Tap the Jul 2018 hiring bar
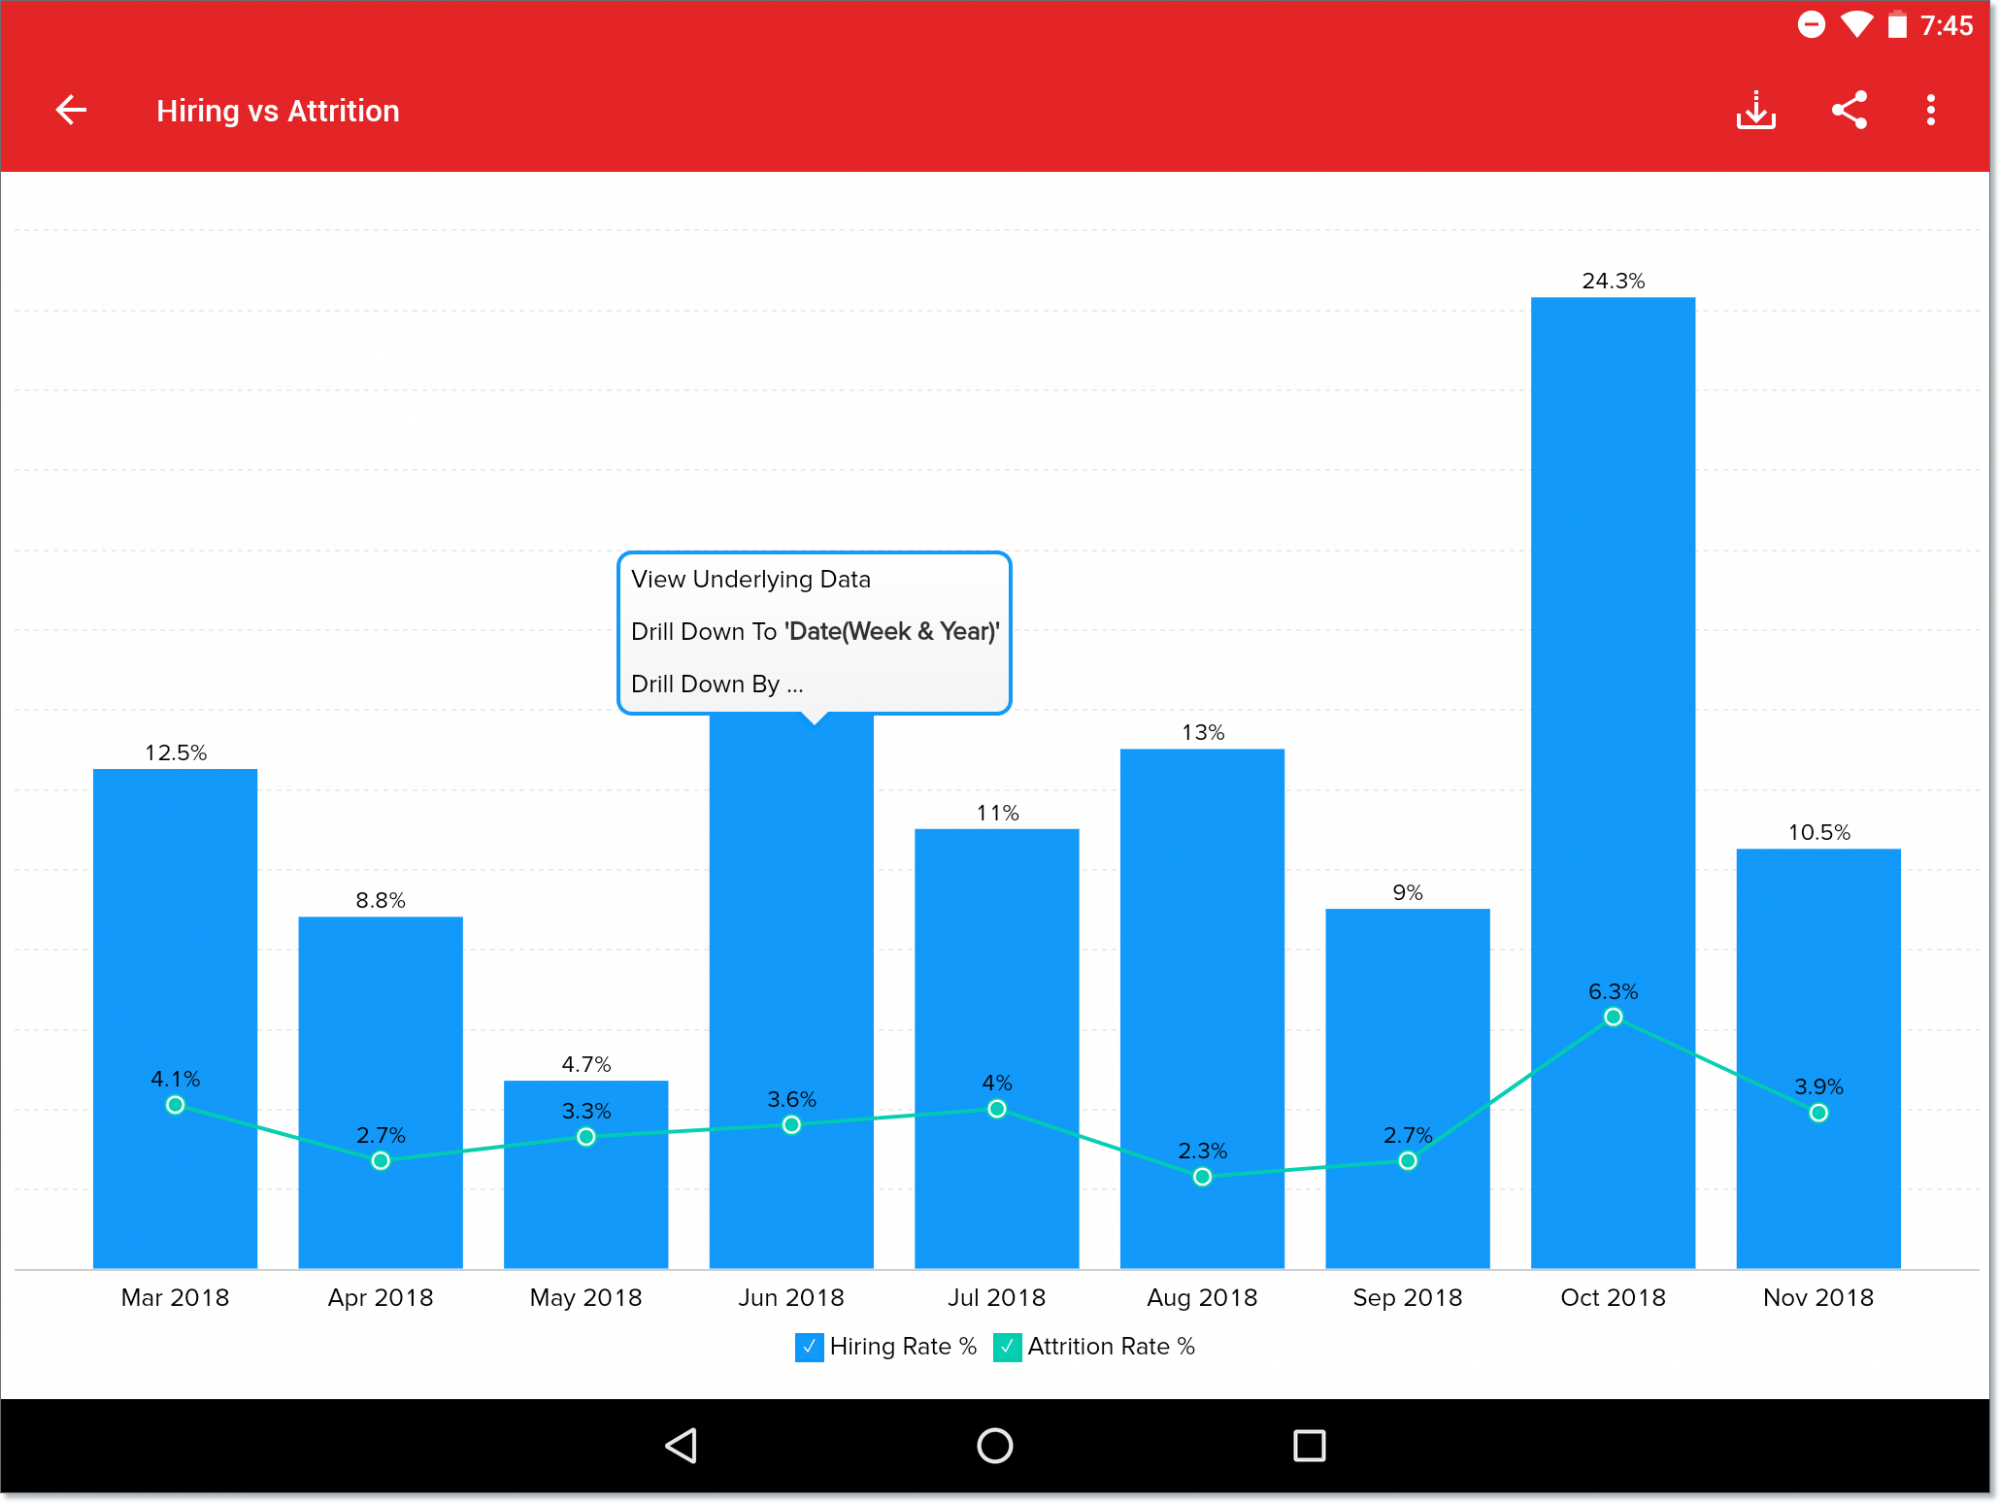Image resolution: width=2000 pixels, height=1503 pixels. 997,1048
